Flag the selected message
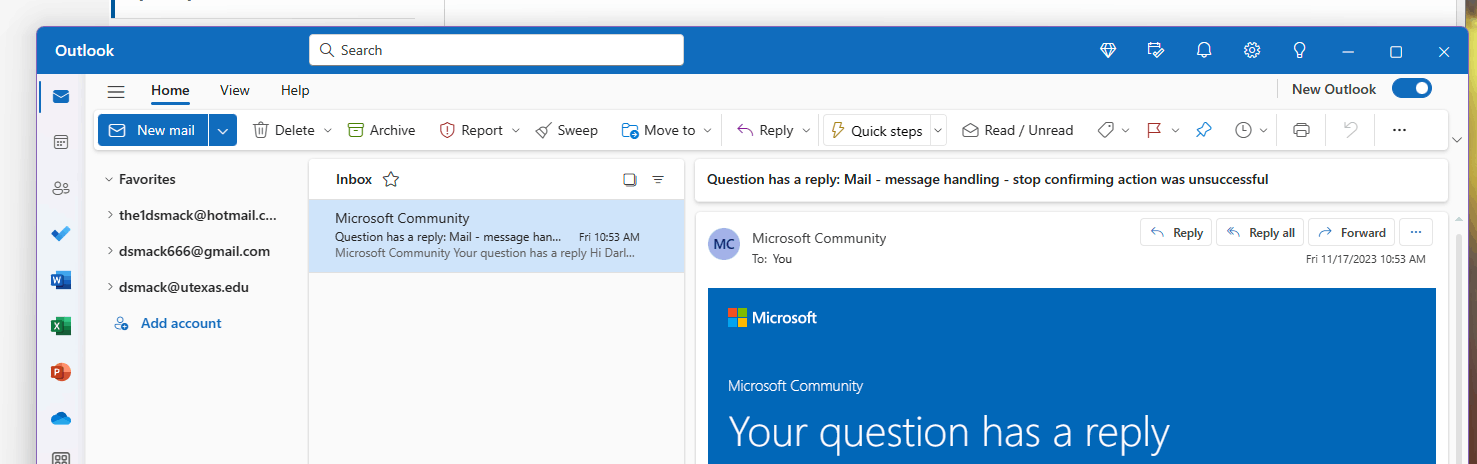The width and height of the screenshot is (1477, 464). click(1153, 130)
